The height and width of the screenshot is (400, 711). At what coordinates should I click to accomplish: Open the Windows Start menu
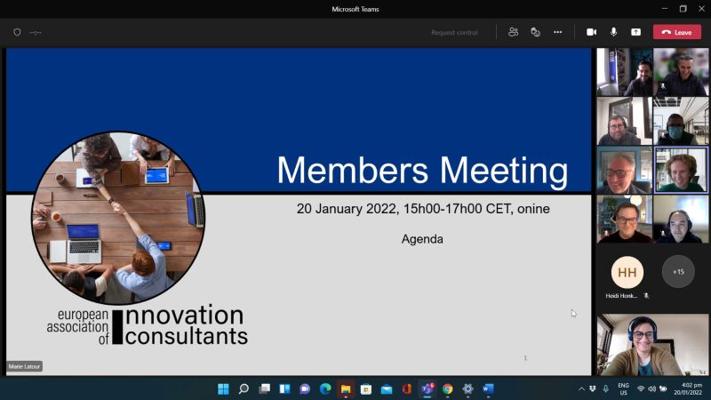tap(223, 389)
